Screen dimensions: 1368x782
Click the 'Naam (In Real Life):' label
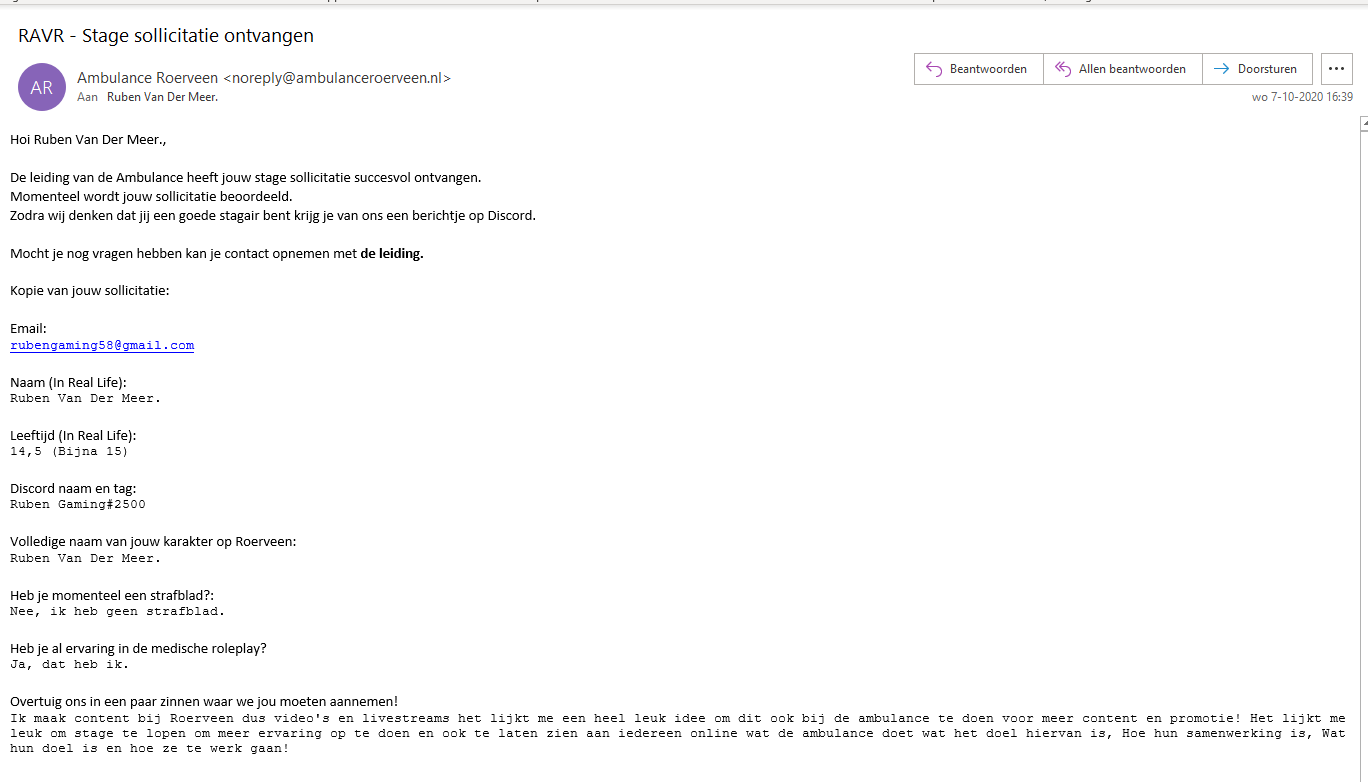click(x=68, y=382)
